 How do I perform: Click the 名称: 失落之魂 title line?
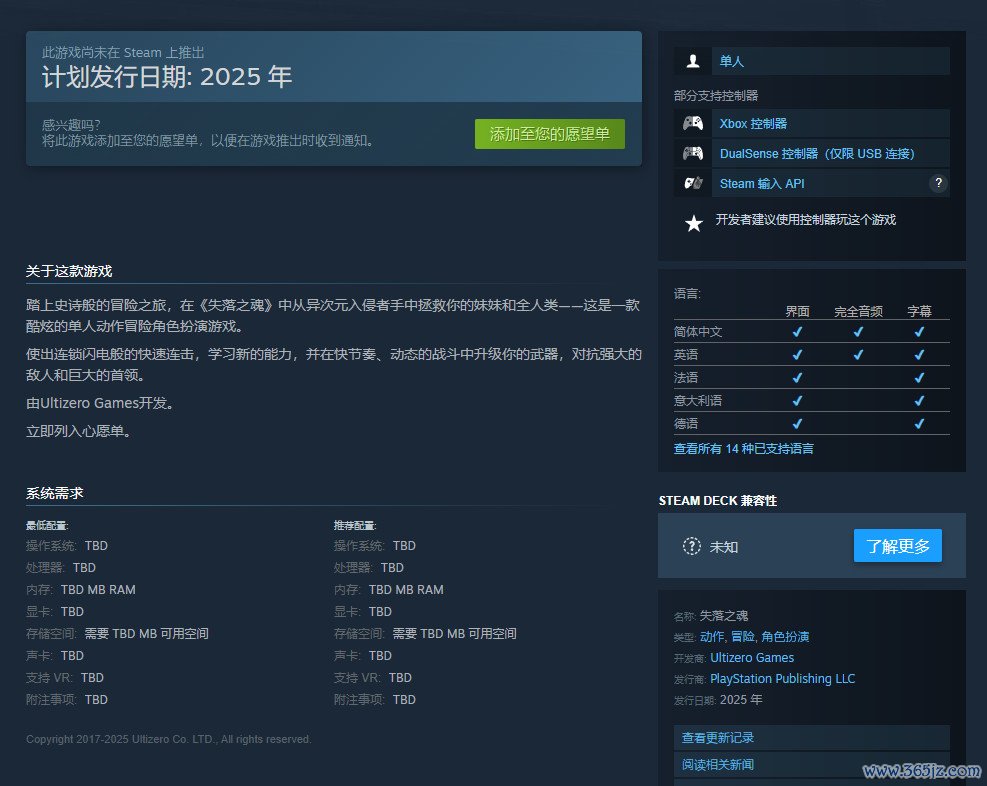pyautogui.click(x=711, y=616)
